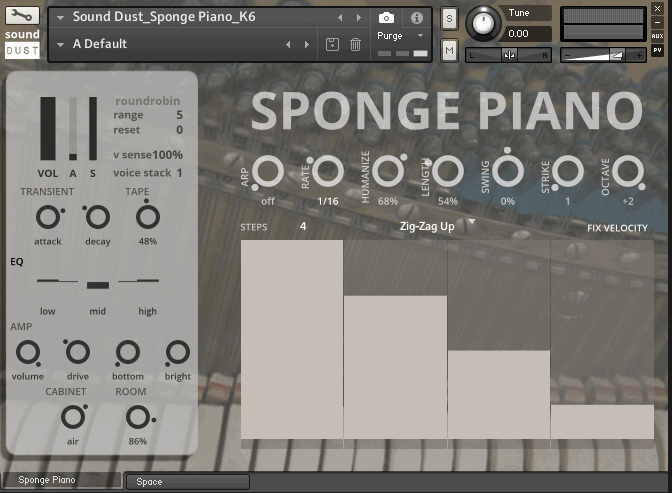Minimize instrument view with the minus icon
The width and height of the screenshot is (672, 493).
pyautogui.click(x=657, y=22)
